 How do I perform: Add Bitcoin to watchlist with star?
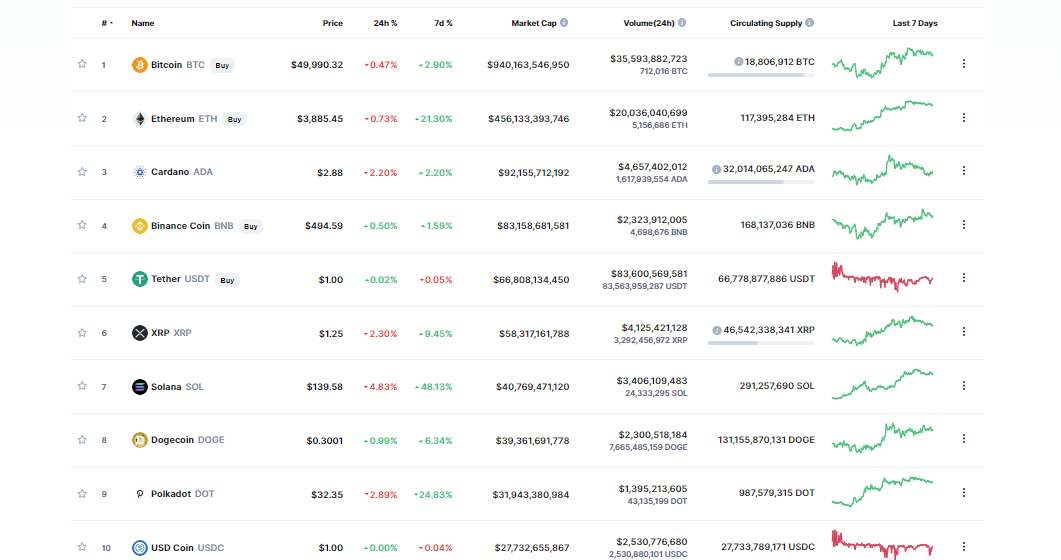(82, 64)
